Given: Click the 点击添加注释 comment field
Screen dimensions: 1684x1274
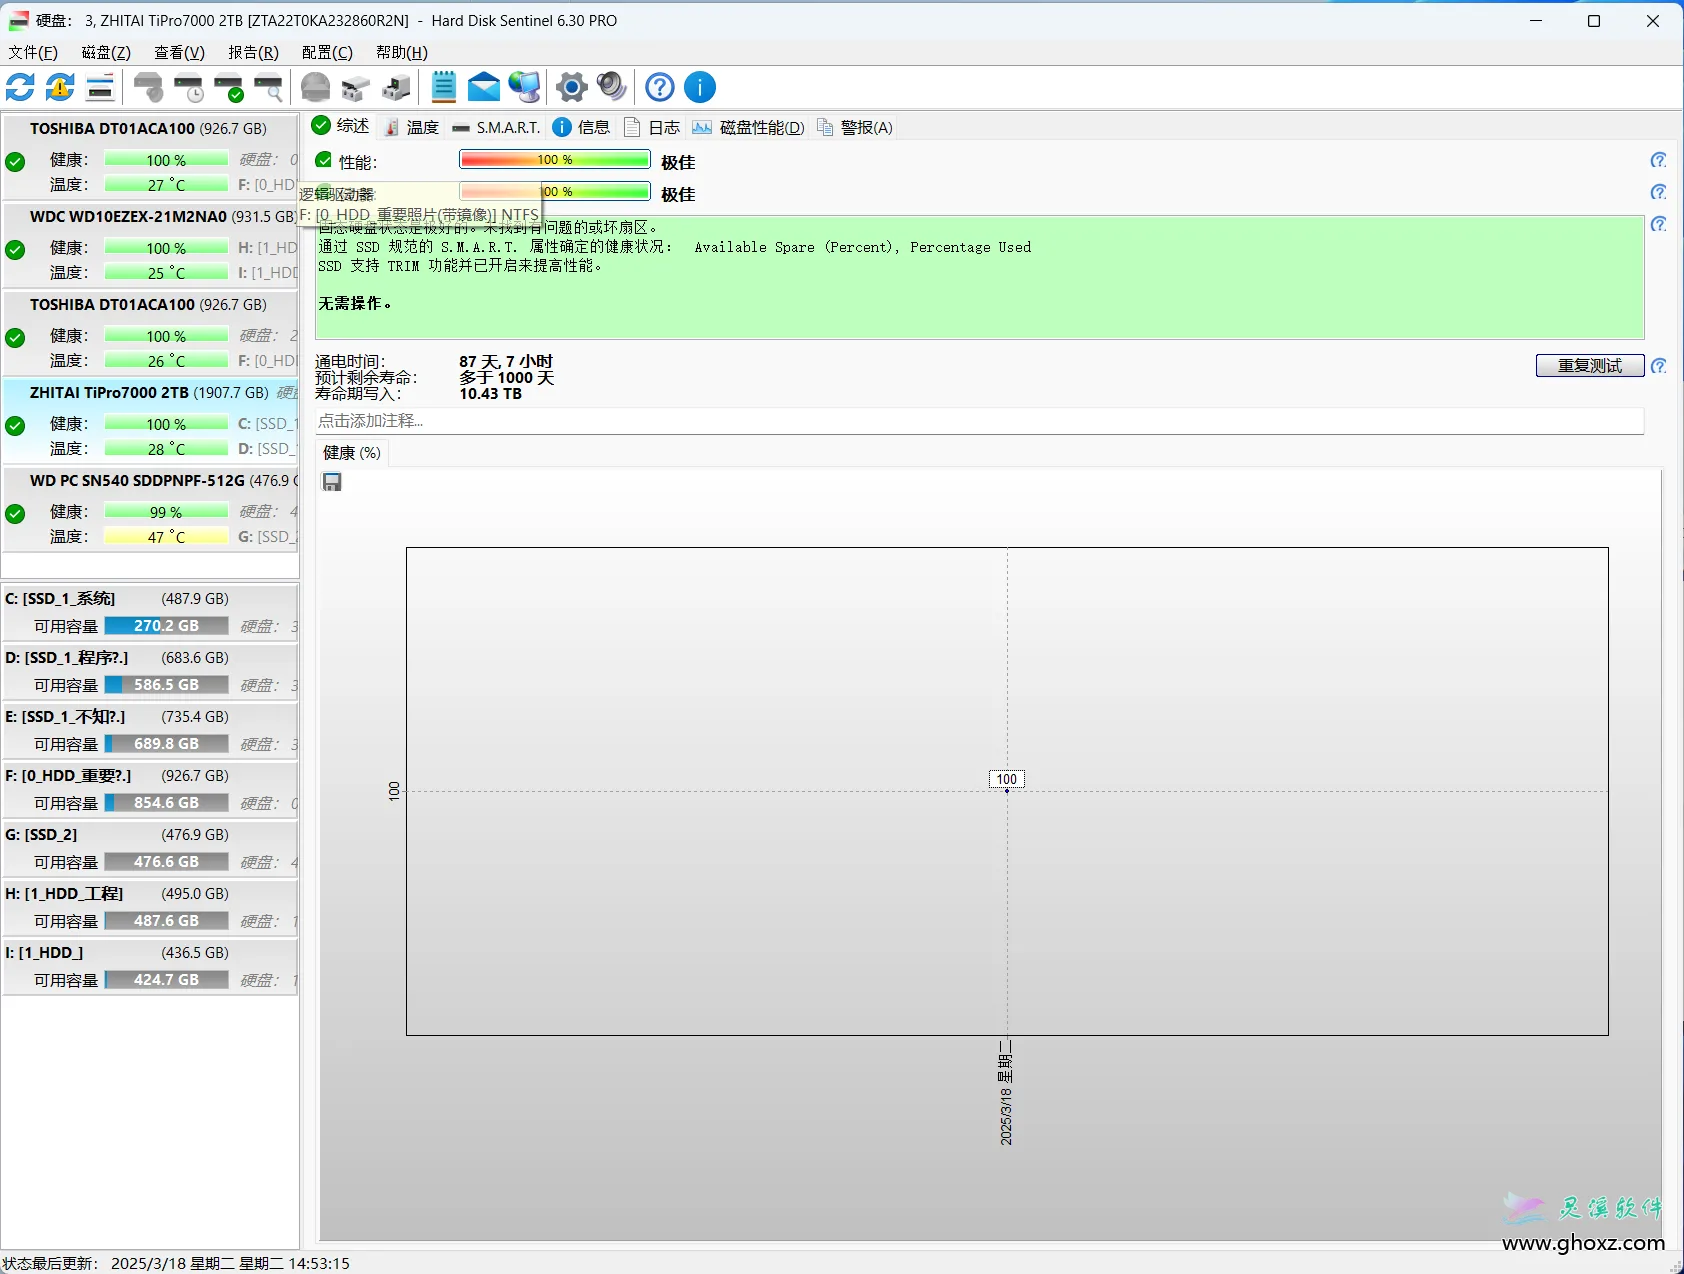Looking at the screenshot, I should point(980,421).
